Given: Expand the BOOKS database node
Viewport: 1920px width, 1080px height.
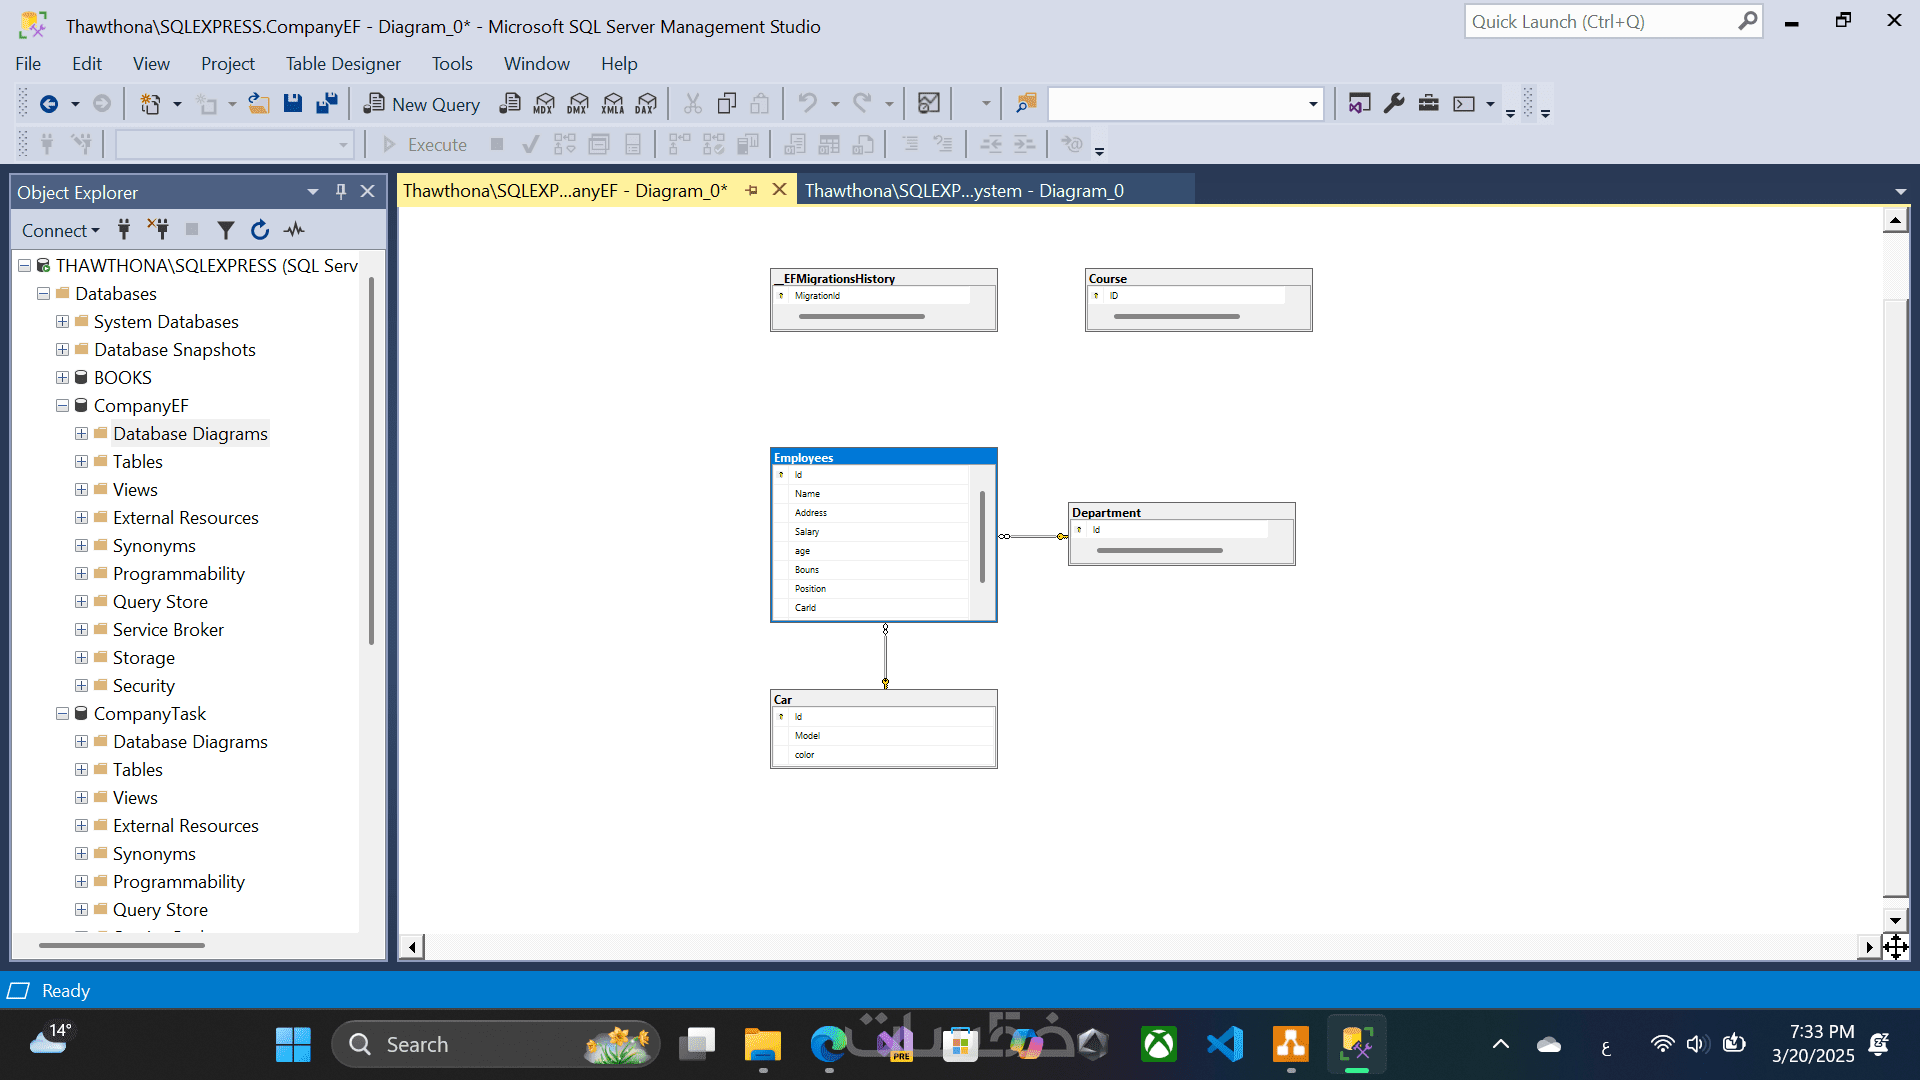Looking at the screenshot, I should click(x=62, y=378).
